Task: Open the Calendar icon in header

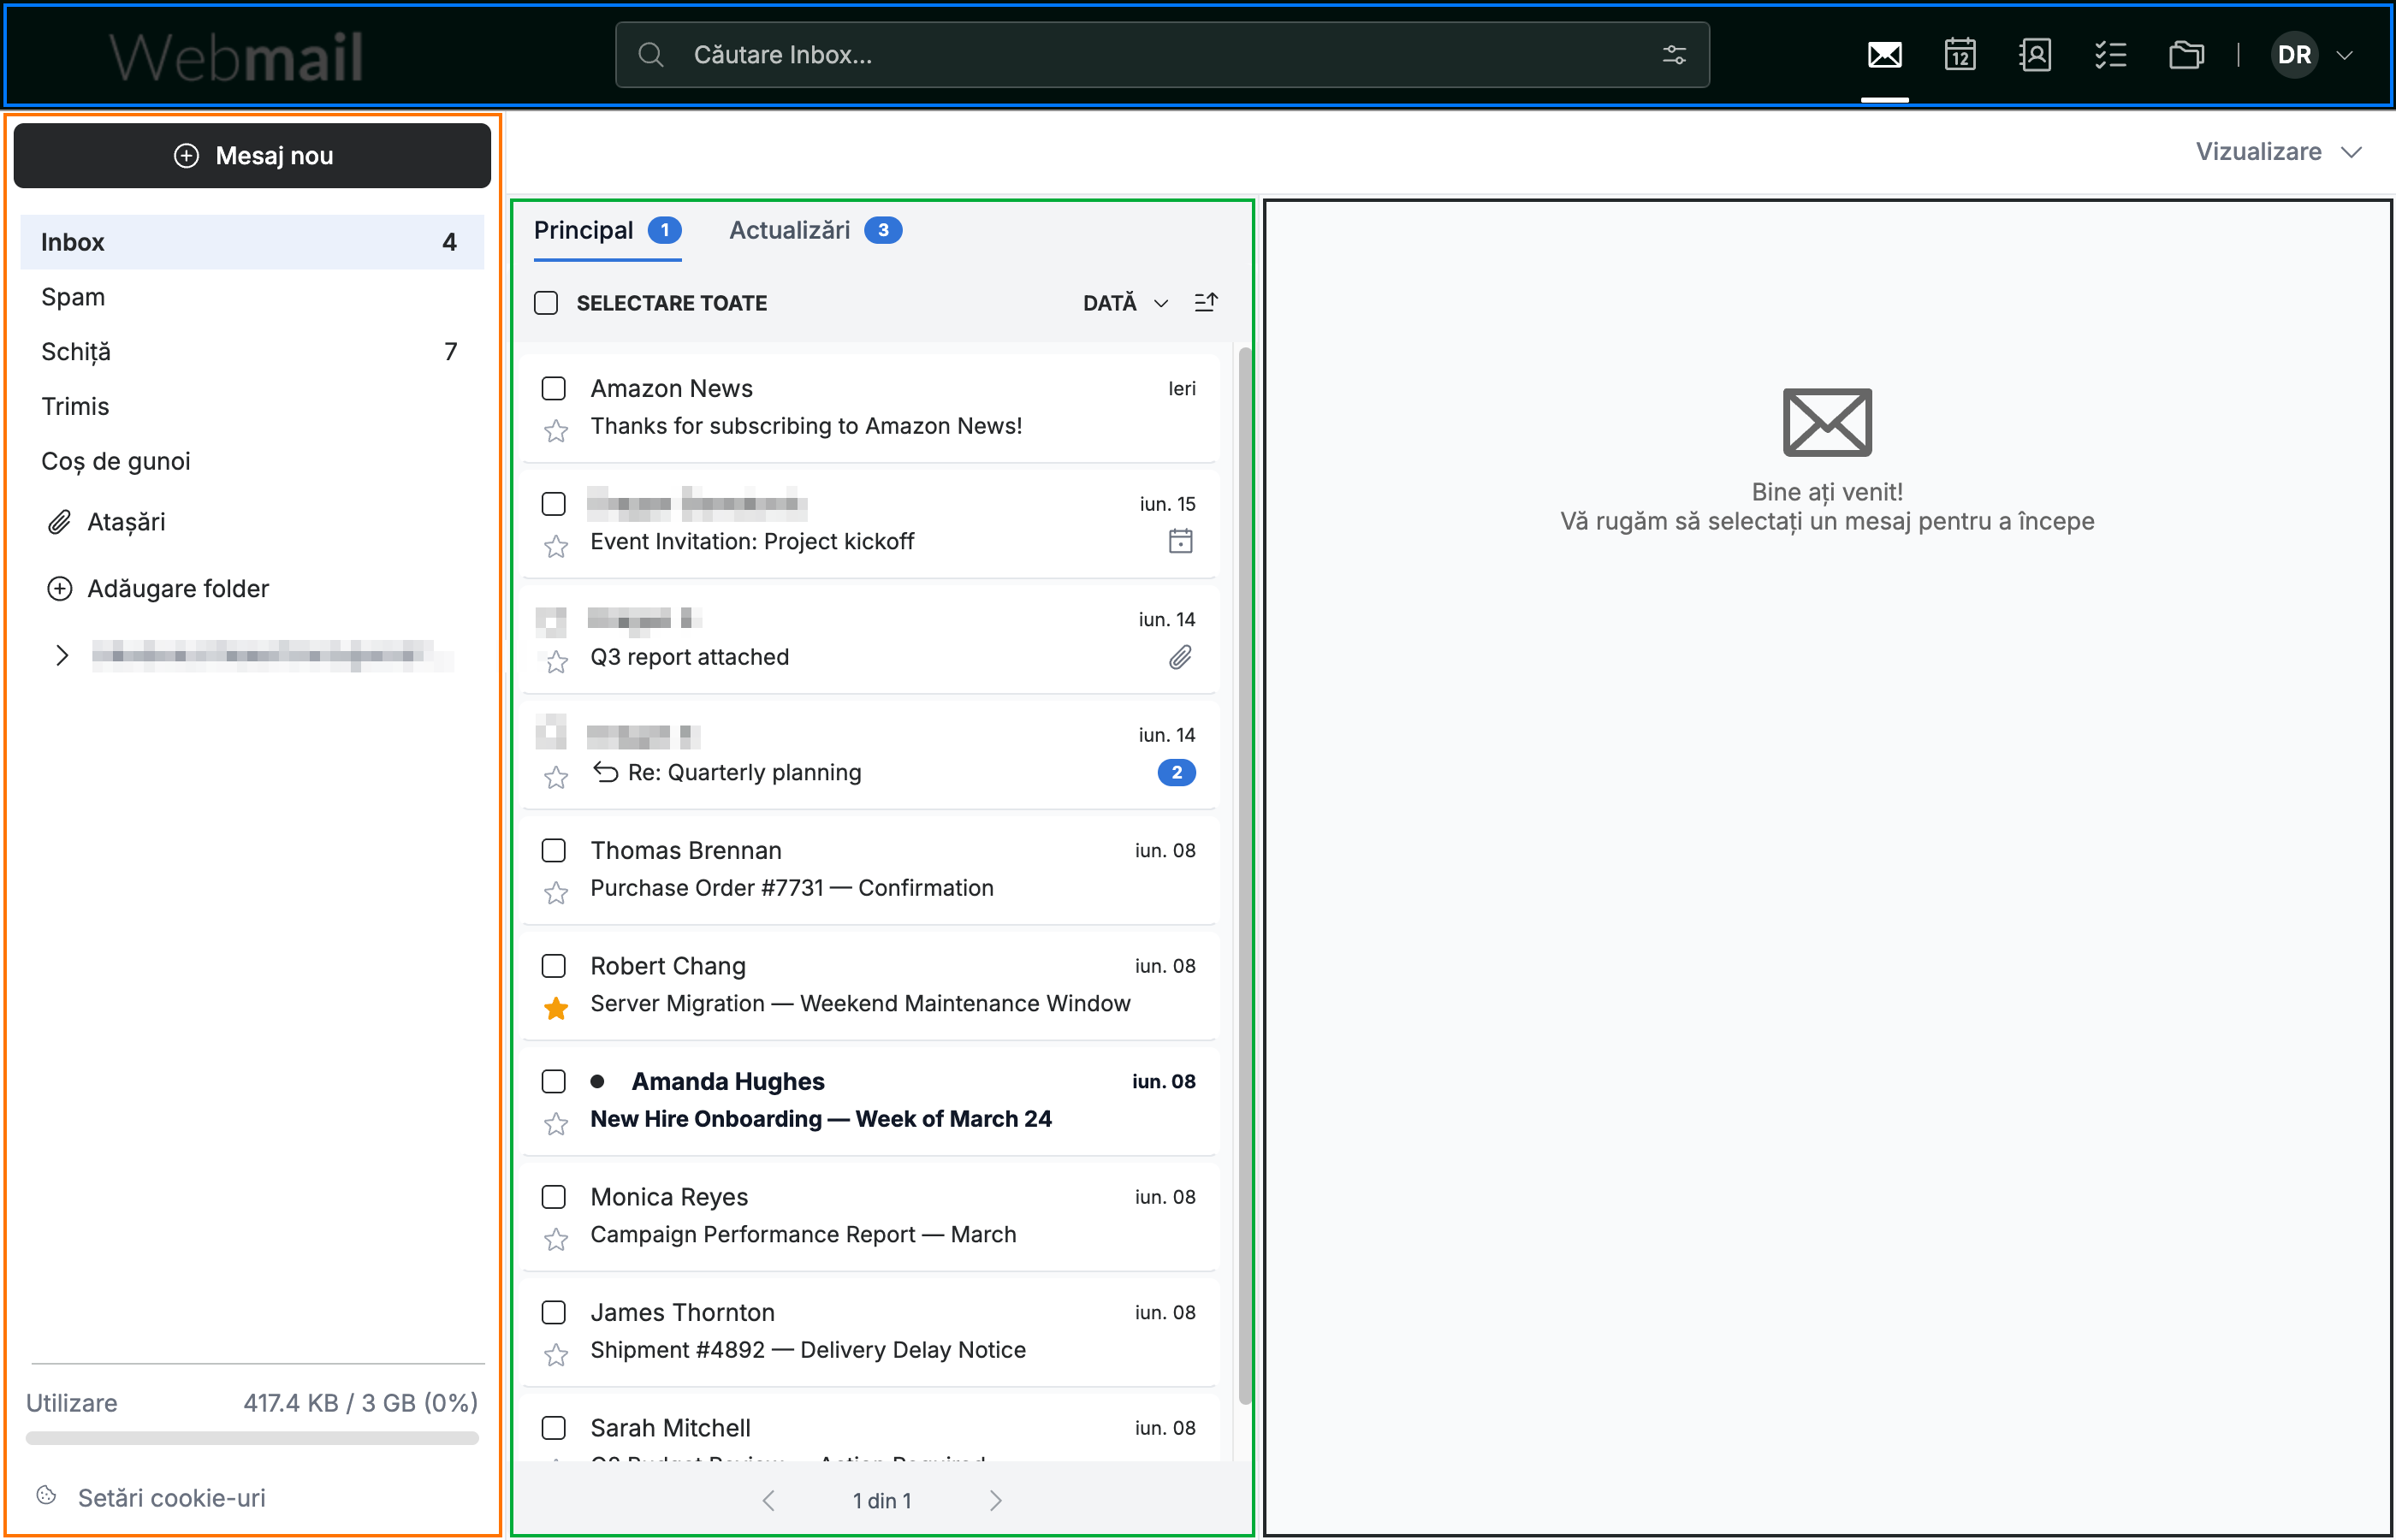Action: pyautogui.click(x=1959, y=55)
